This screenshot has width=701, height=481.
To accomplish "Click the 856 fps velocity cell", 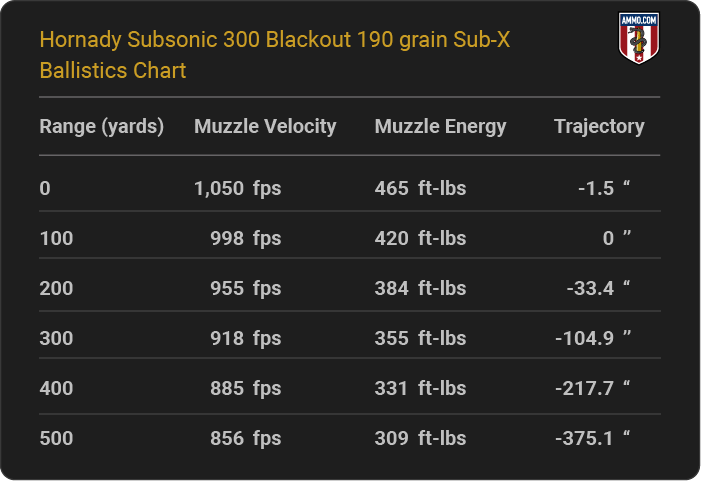I will click(245, 439).
